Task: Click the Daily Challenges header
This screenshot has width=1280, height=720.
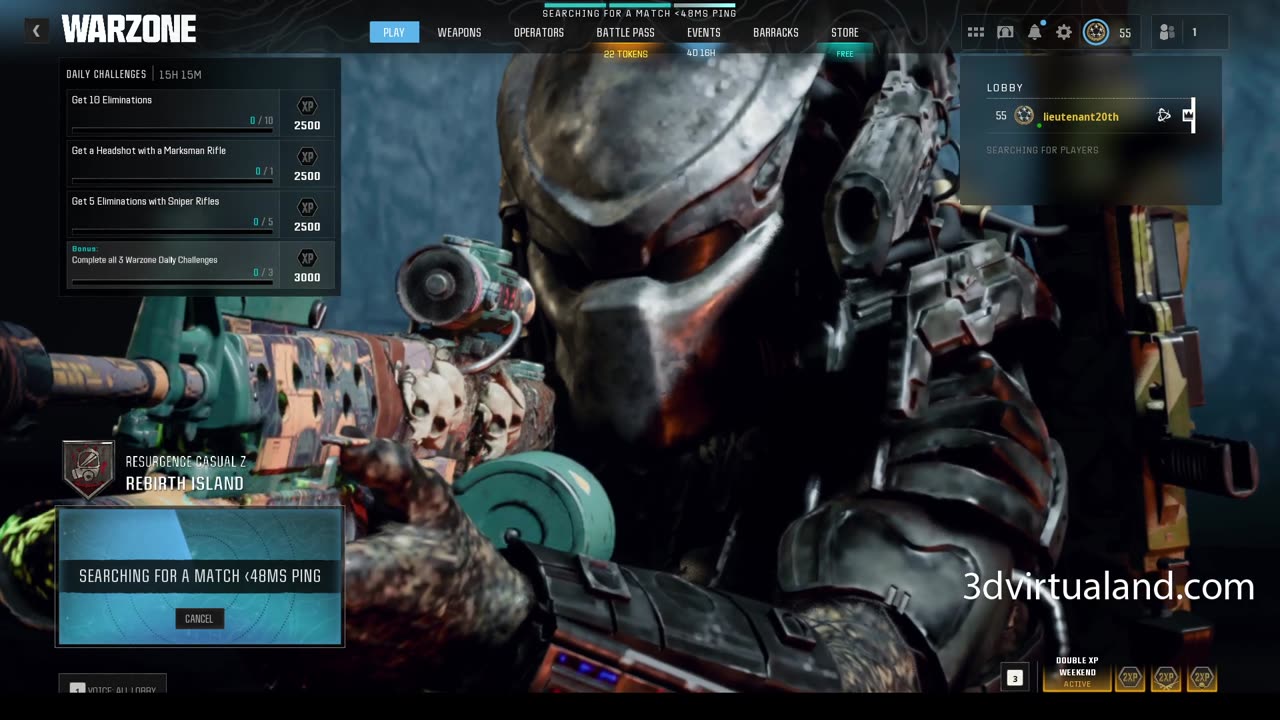Action: point(106,74)
